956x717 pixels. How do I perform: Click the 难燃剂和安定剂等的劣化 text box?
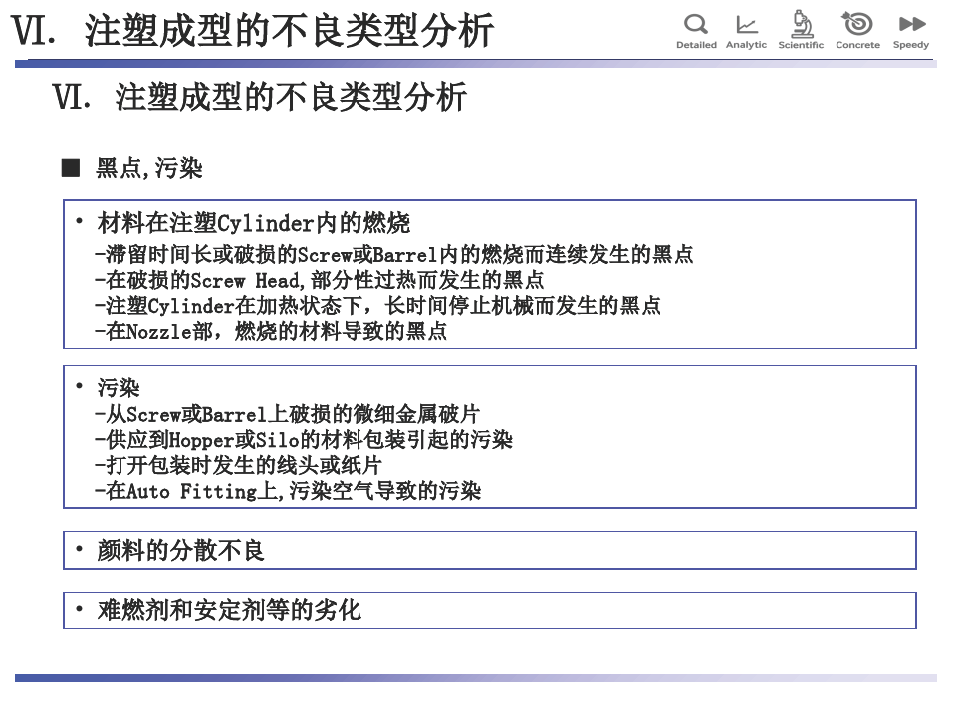pyautogui.click(x=489, y=610)
